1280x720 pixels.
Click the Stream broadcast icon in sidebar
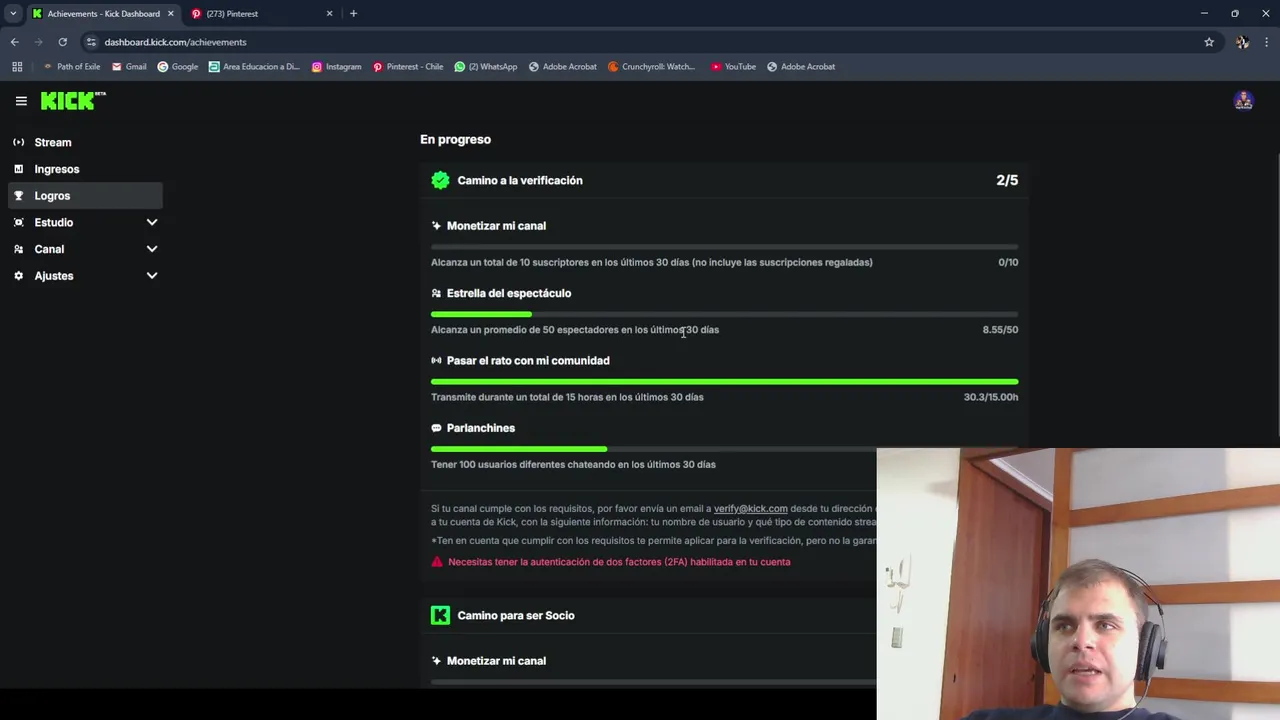point(18,142)
